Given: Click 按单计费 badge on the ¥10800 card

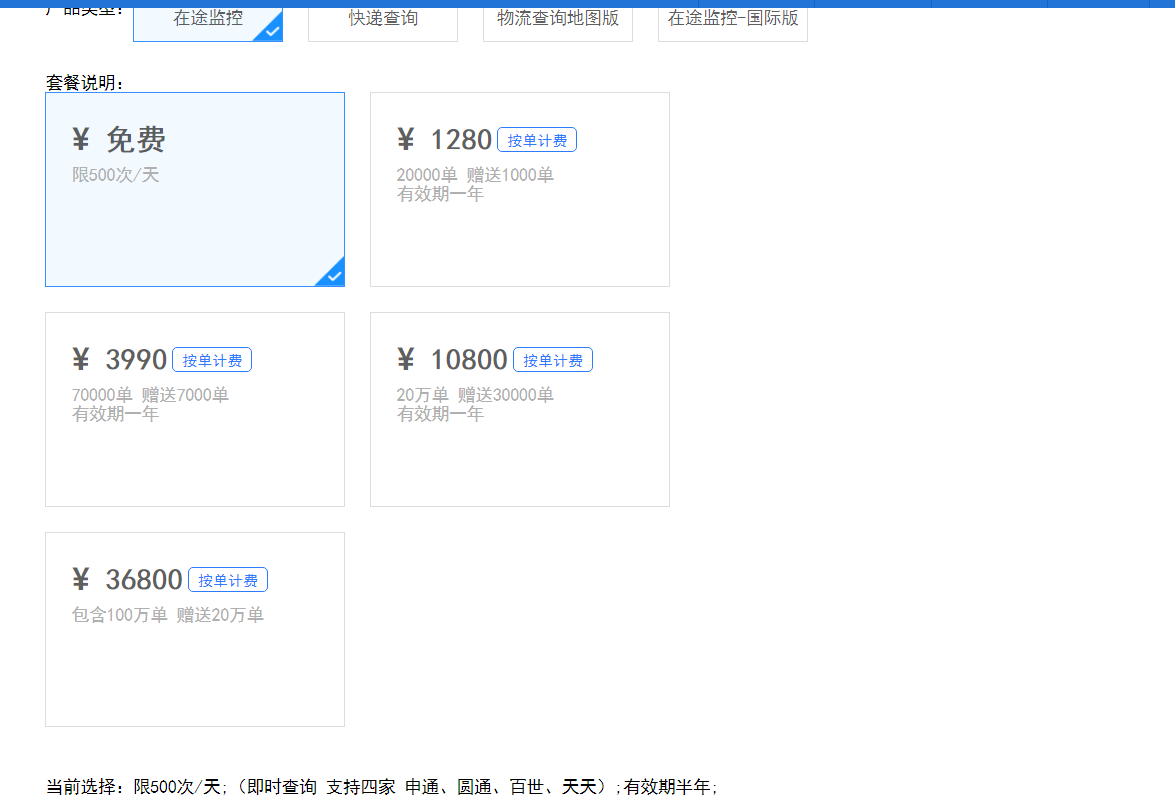Looking at the screenshot, I should pos(553,359).
